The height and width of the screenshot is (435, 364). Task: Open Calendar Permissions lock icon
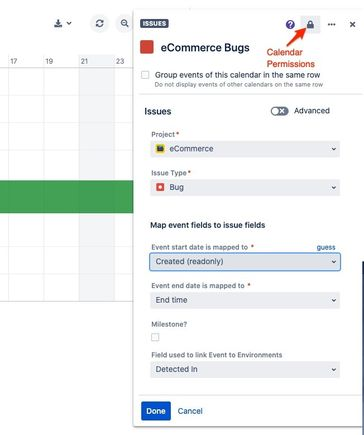click(310, 24)
